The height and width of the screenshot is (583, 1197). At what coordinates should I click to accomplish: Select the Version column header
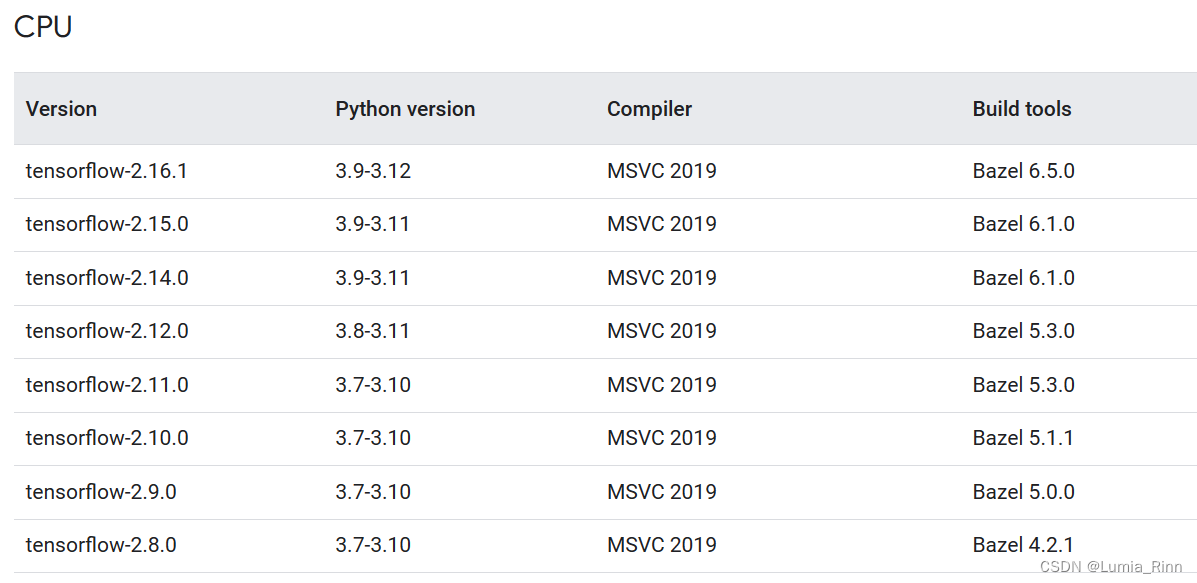click(61, 109)
